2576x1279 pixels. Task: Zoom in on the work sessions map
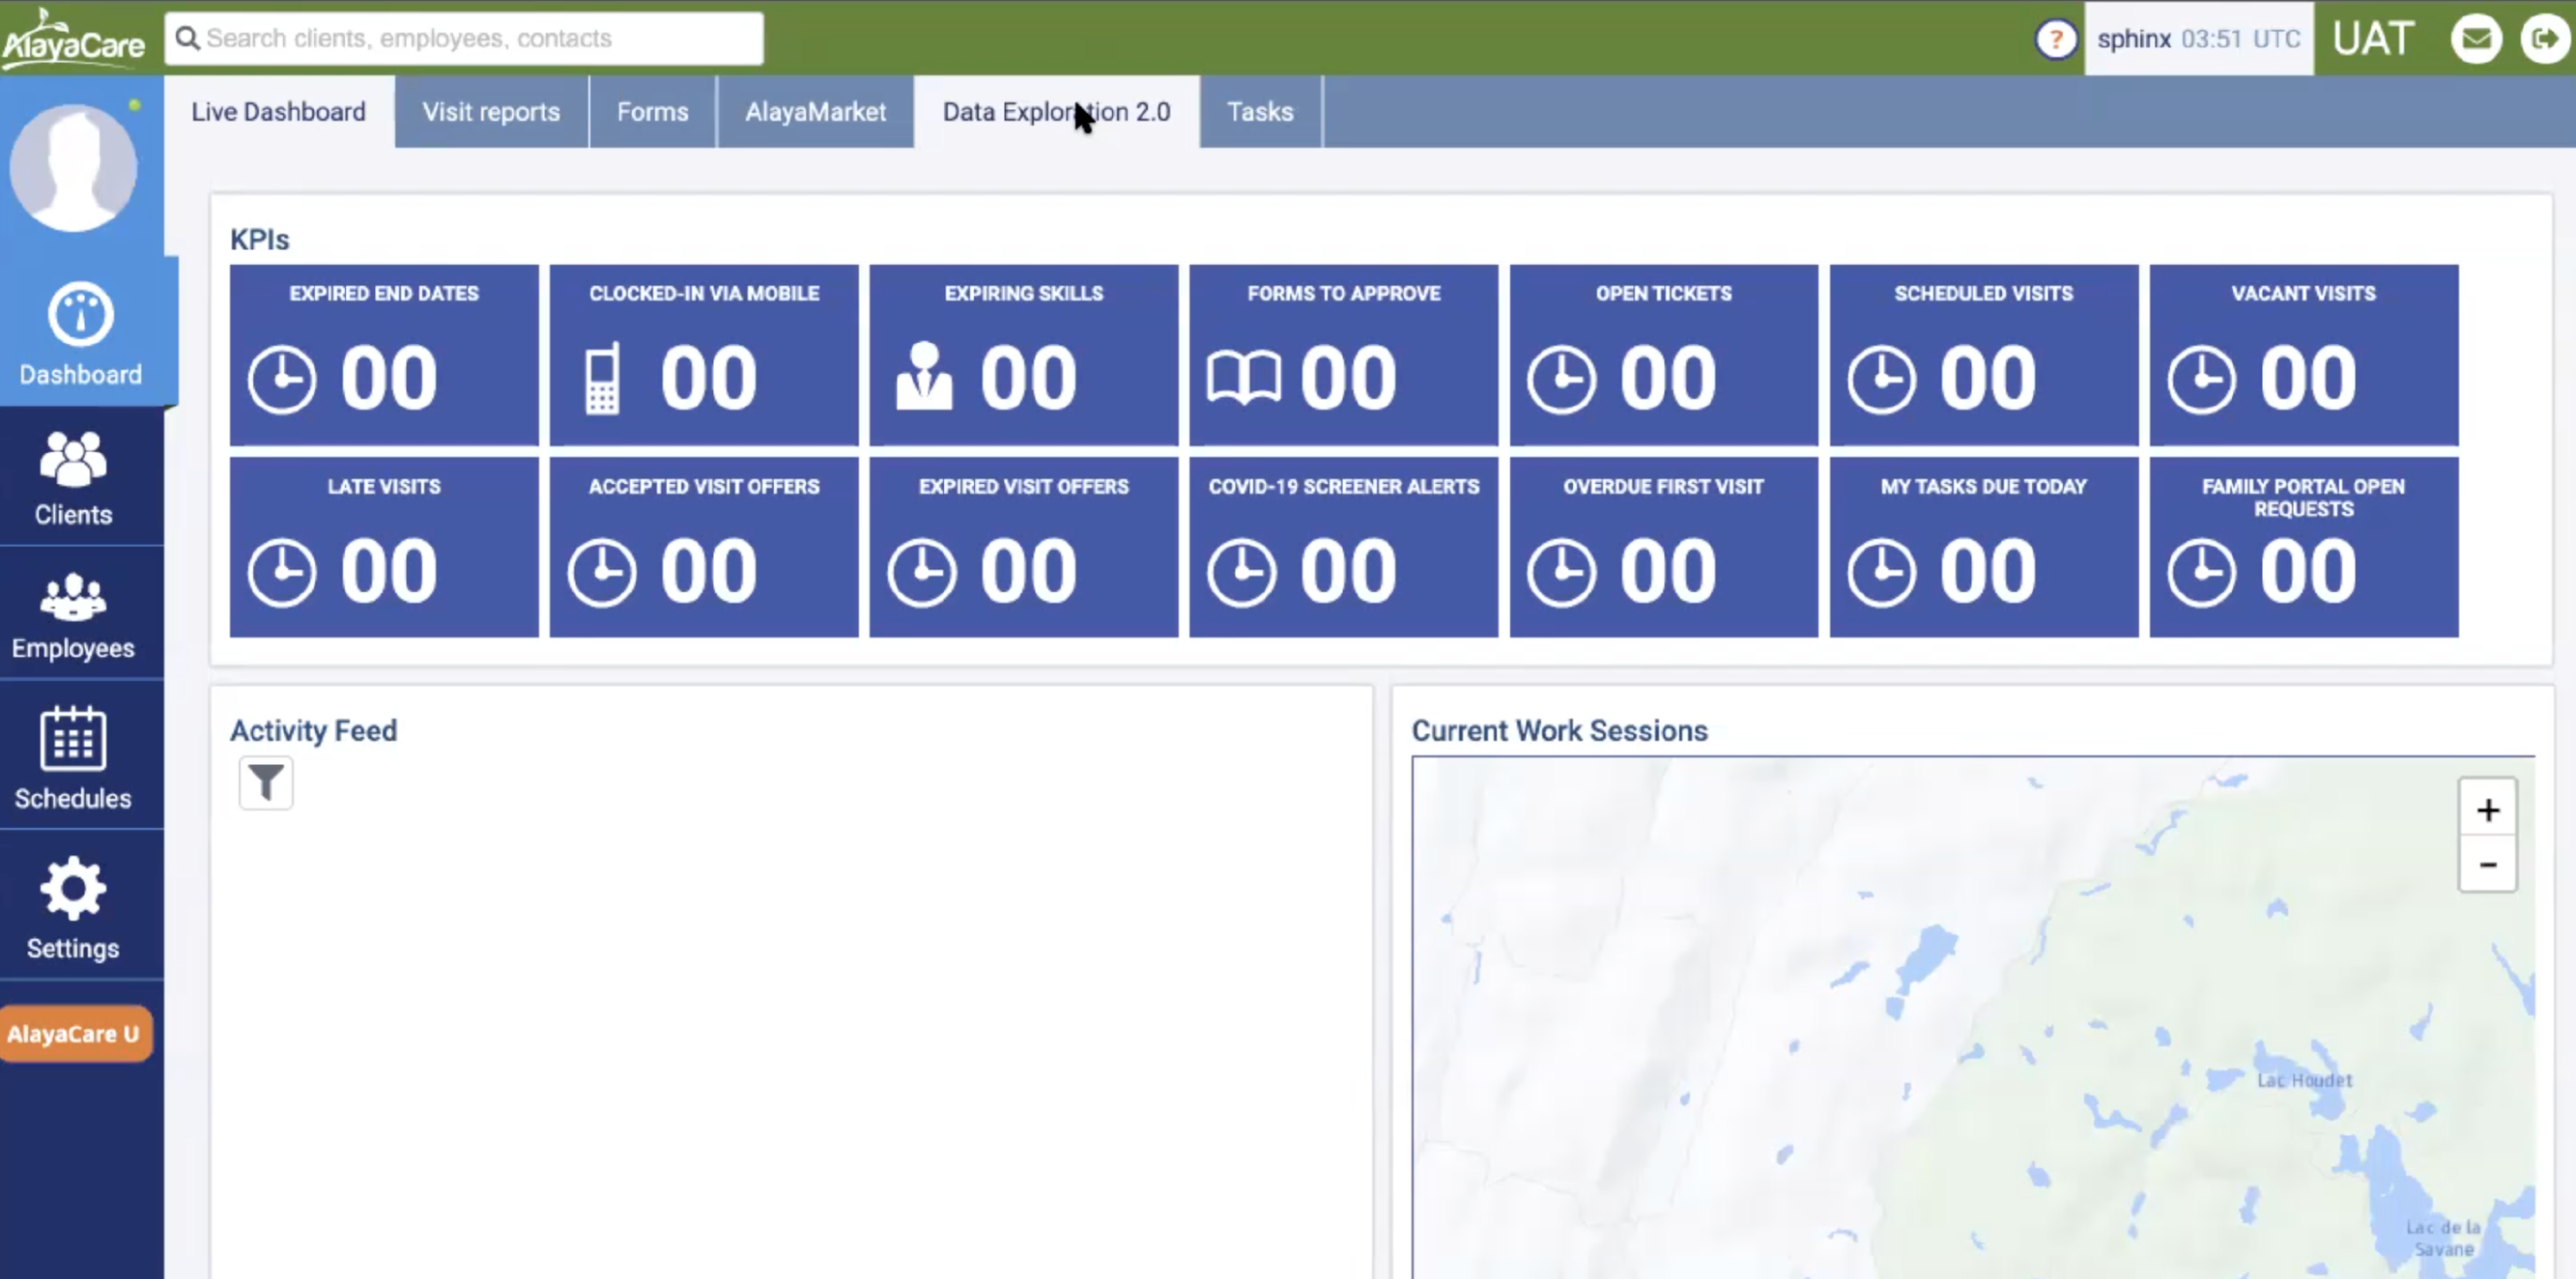pos(2487,809)
